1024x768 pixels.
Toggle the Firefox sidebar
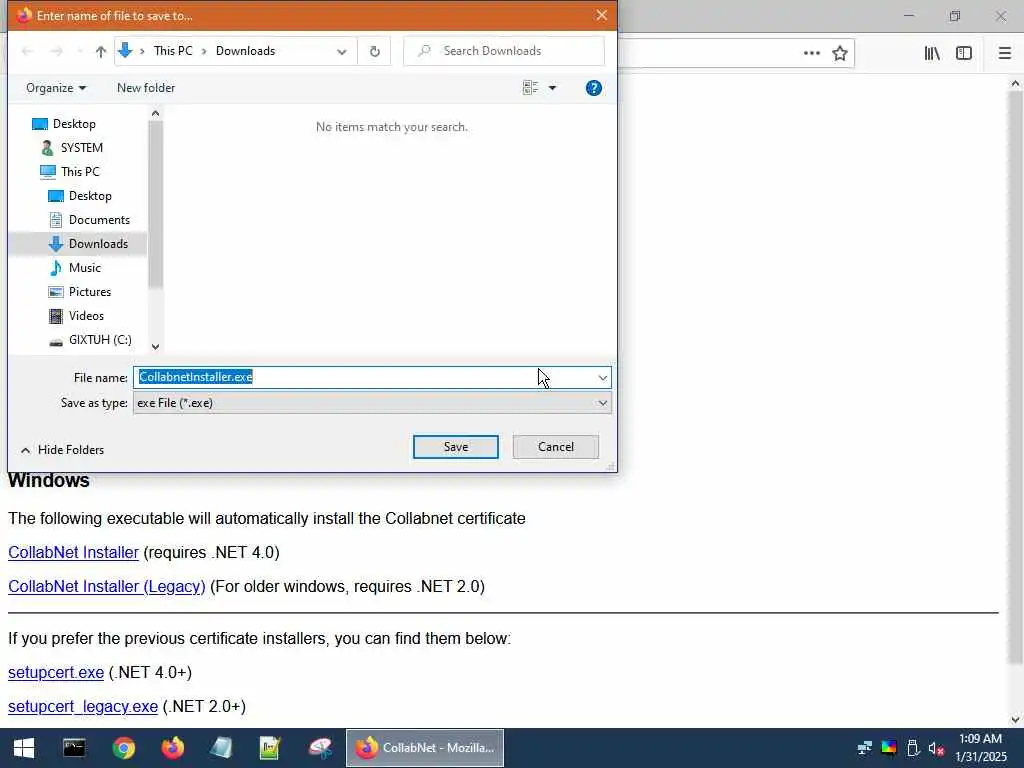(963, 53)
